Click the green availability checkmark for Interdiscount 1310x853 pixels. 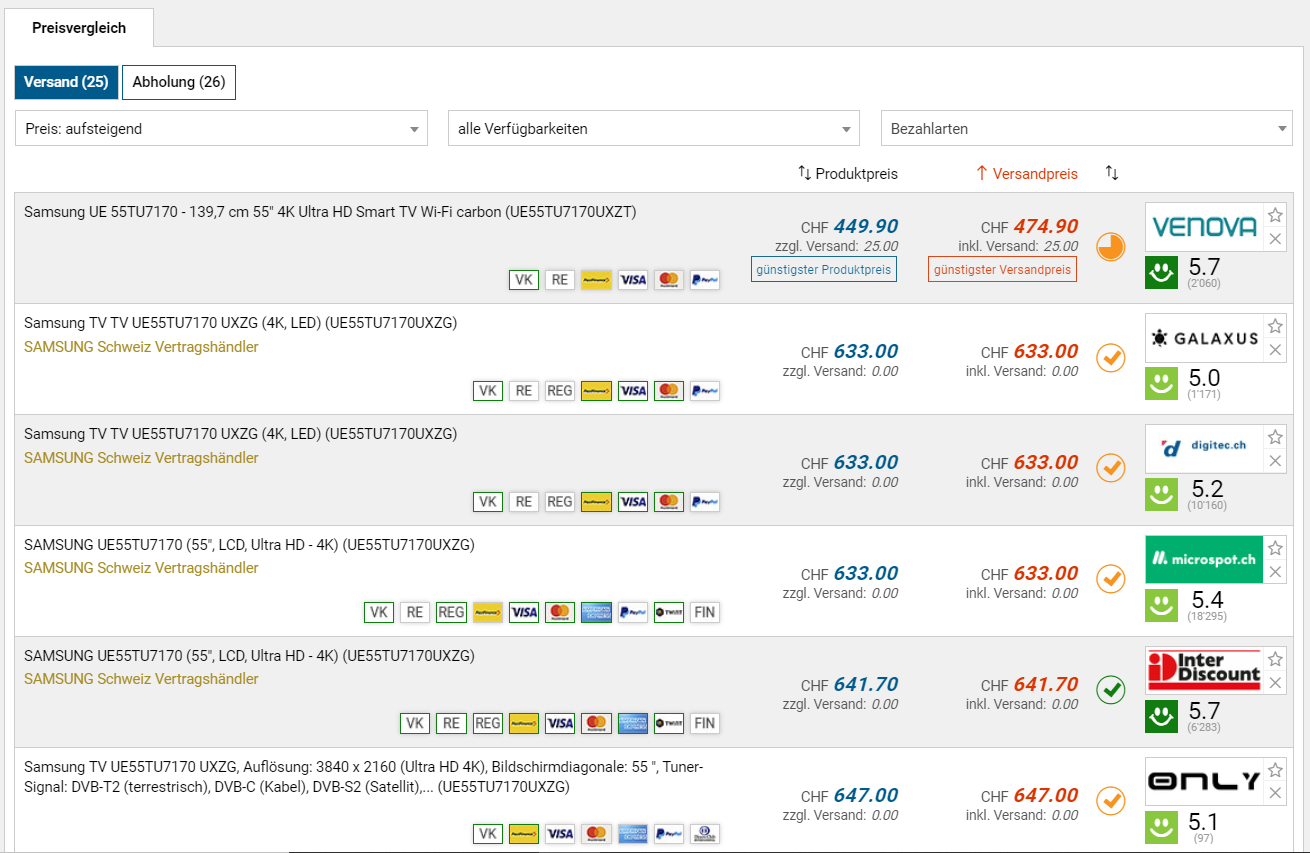1110,689
